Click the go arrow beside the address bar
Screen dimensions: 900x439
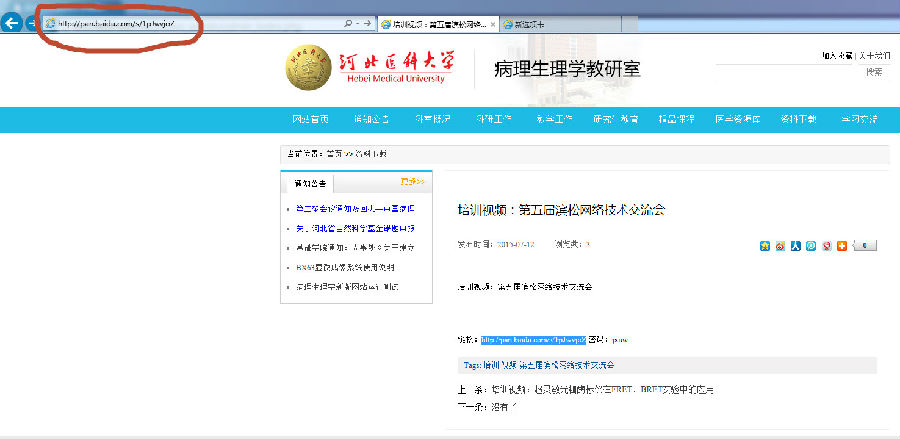367,23
